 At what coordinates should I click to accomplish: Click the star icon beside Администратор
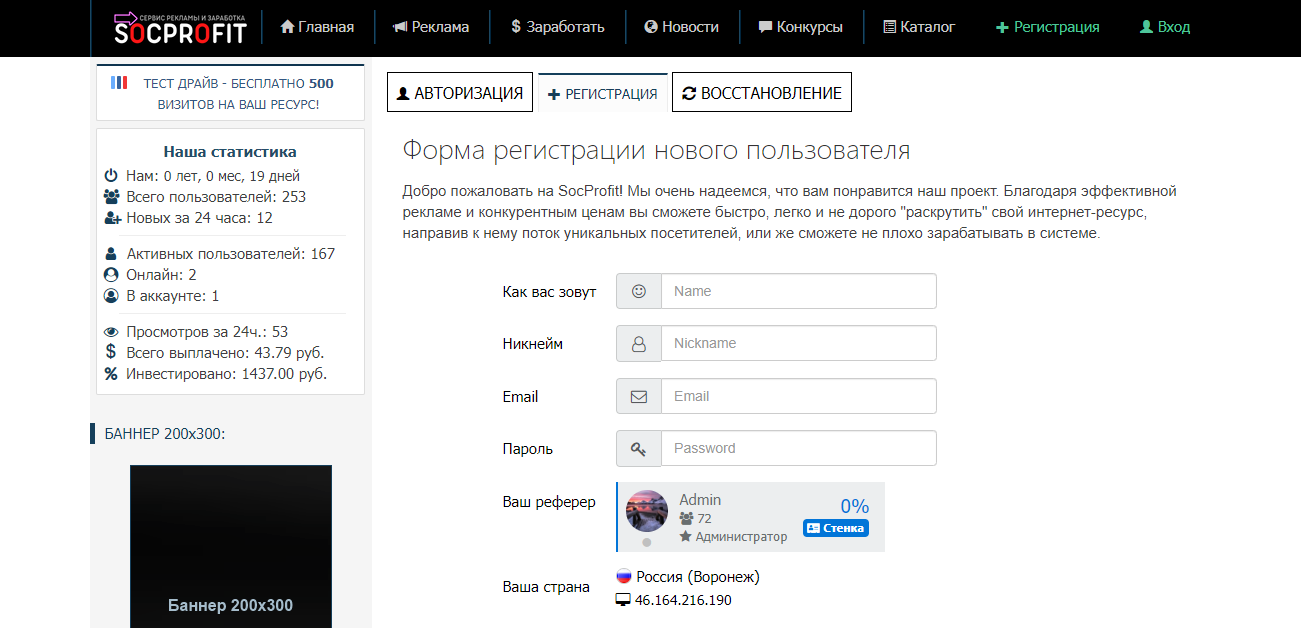[x=685, y=537]
